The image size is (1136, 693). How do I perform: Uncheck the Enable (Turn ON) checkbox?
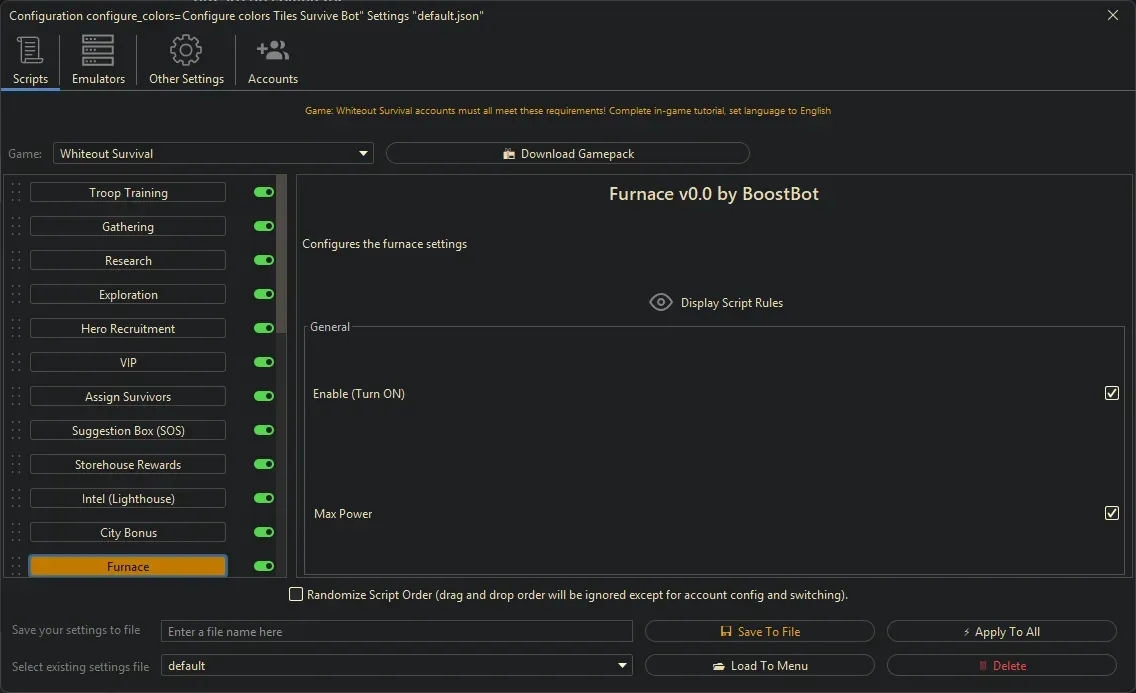(1111, 393)
